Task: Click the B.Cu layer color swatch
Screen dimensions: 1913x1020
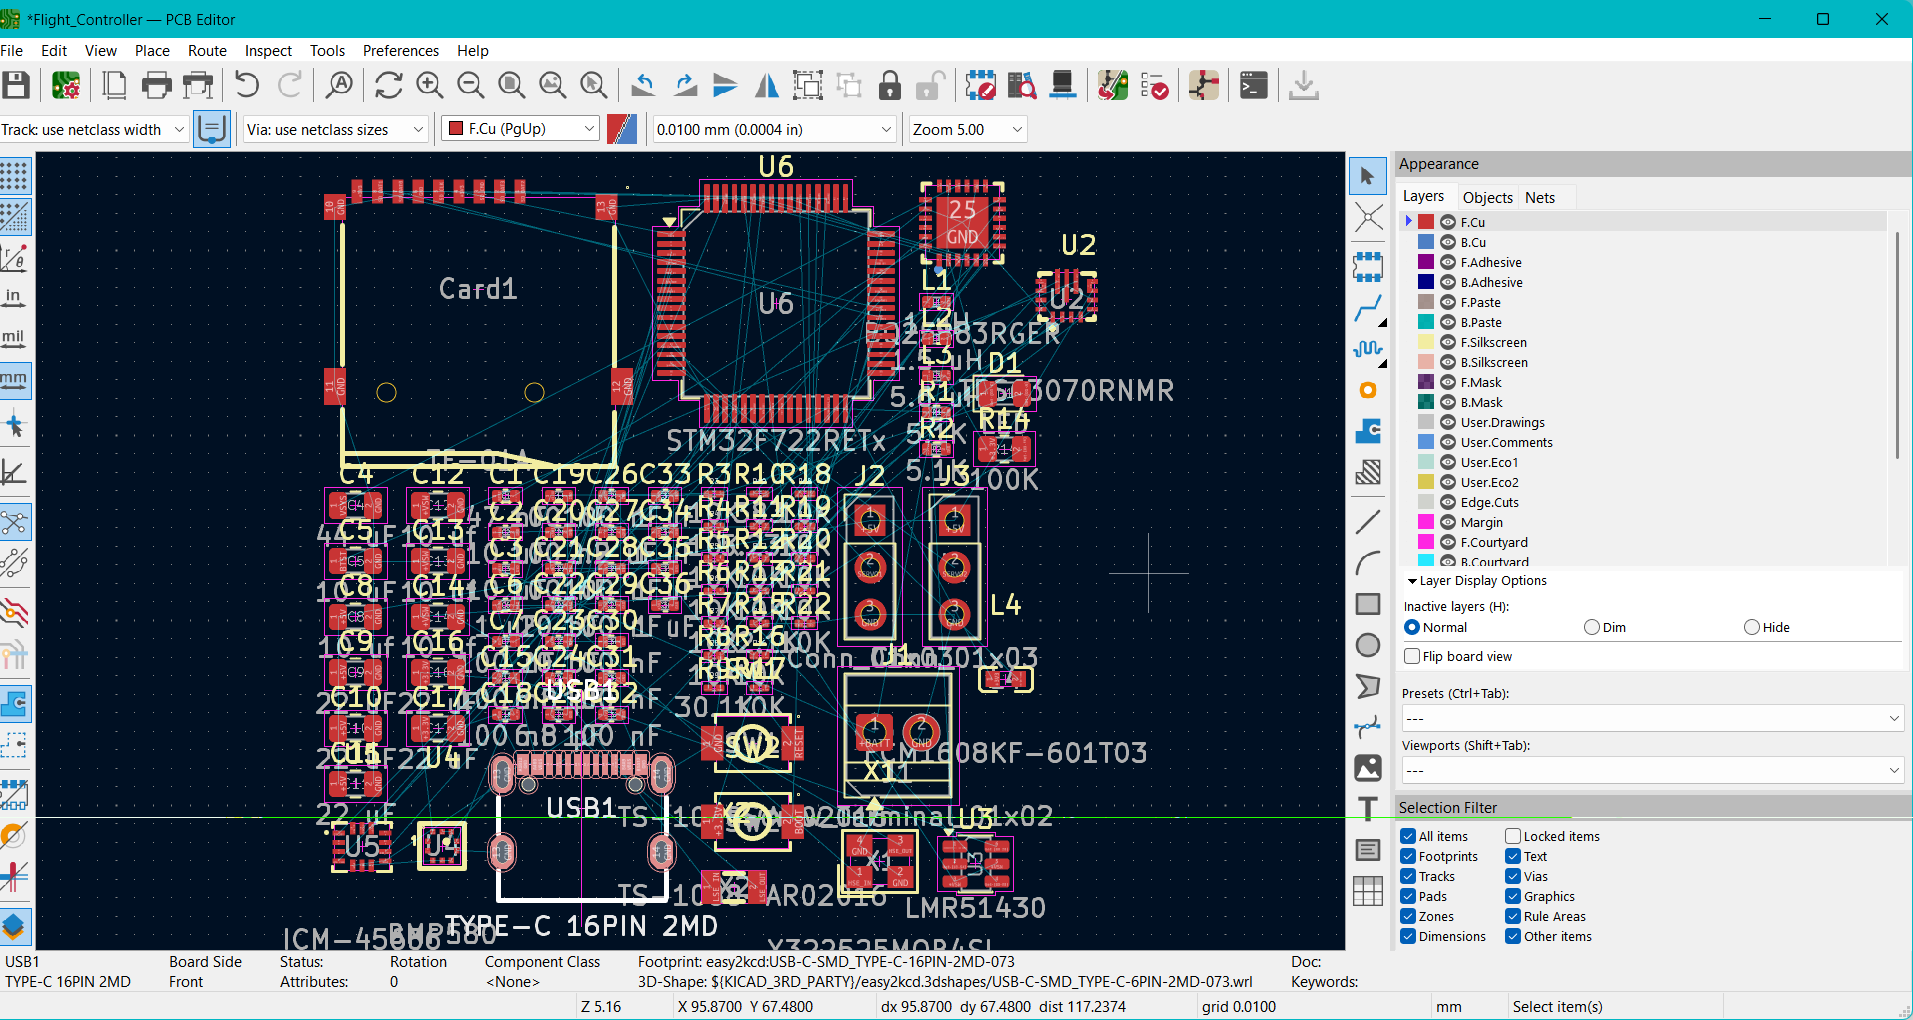Action: pyautogui.click(x=1426, y=242)
